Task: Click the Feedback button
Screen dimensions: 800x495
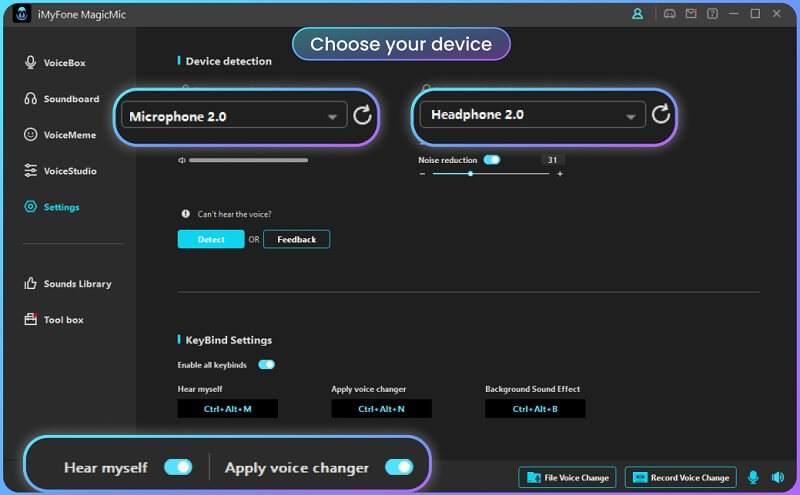Action: pyautogui.click(x=296, y=239)
